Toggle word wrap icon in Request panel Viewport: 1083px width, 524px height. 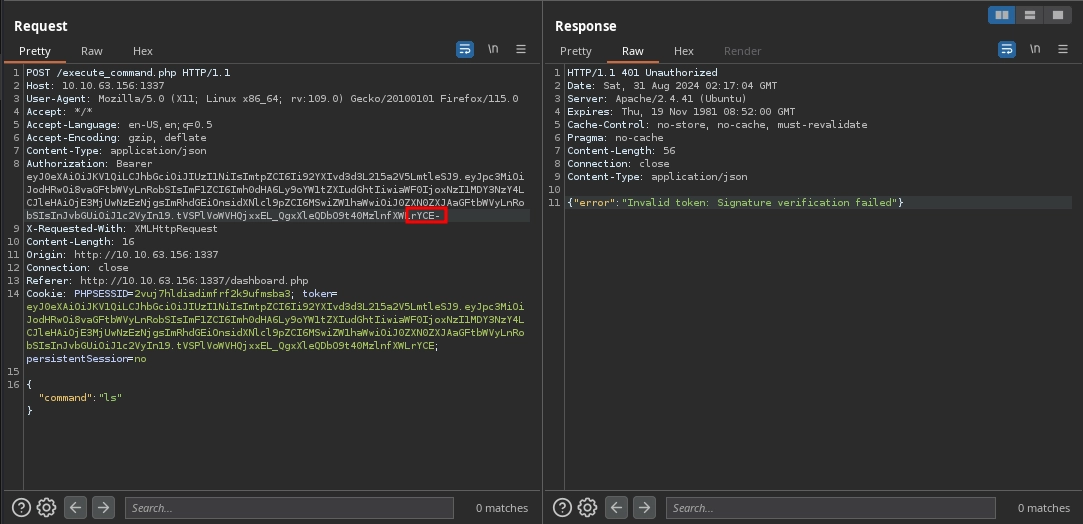tap(465, 49)
